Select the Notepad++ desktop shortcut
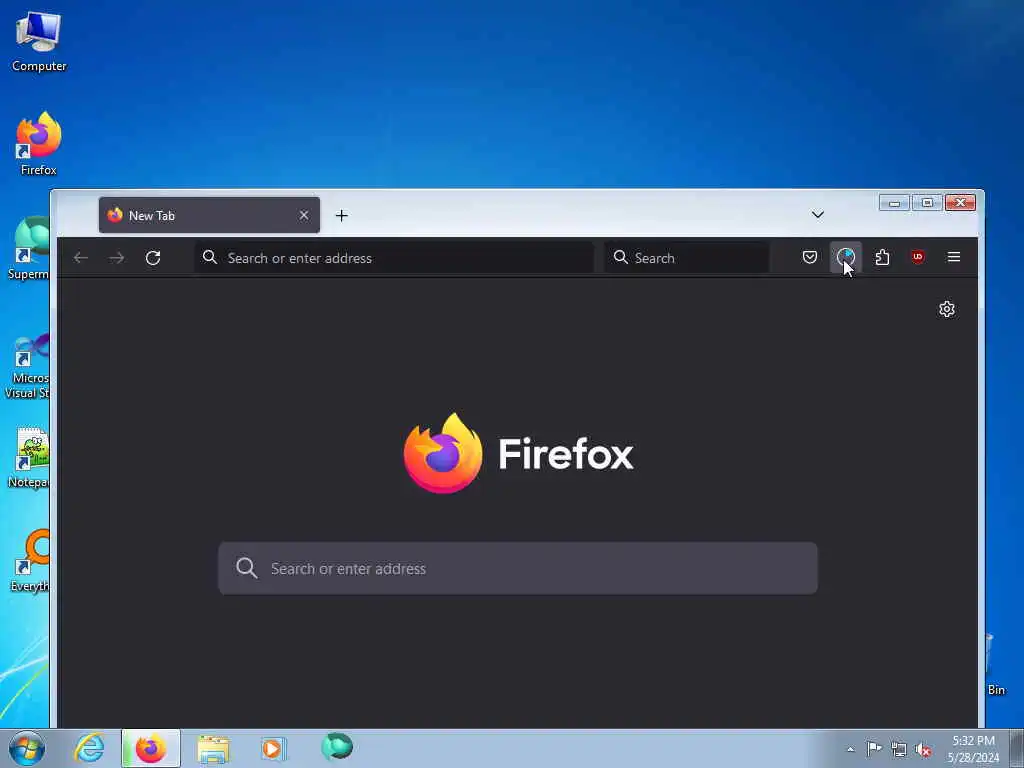This screenshot has height=768, width=1024. [29, 458]
